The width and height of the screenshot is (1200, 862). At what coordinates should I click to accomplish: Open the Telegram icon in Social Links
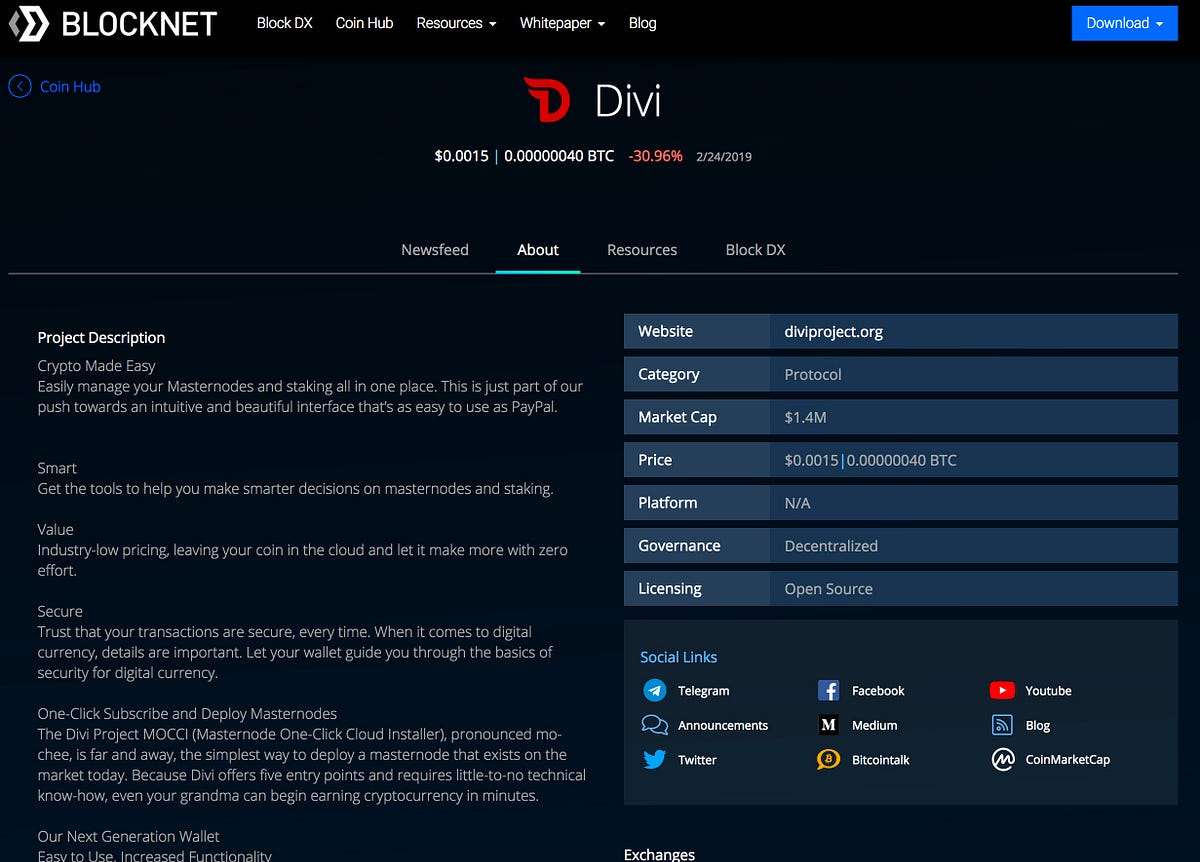pos(655,691)
